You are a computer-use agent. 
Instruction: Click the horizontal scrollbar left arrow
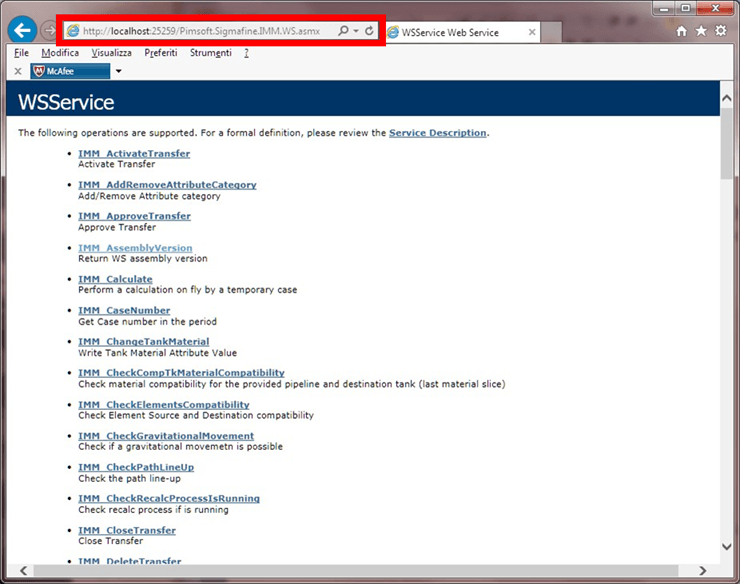[24, 570]
